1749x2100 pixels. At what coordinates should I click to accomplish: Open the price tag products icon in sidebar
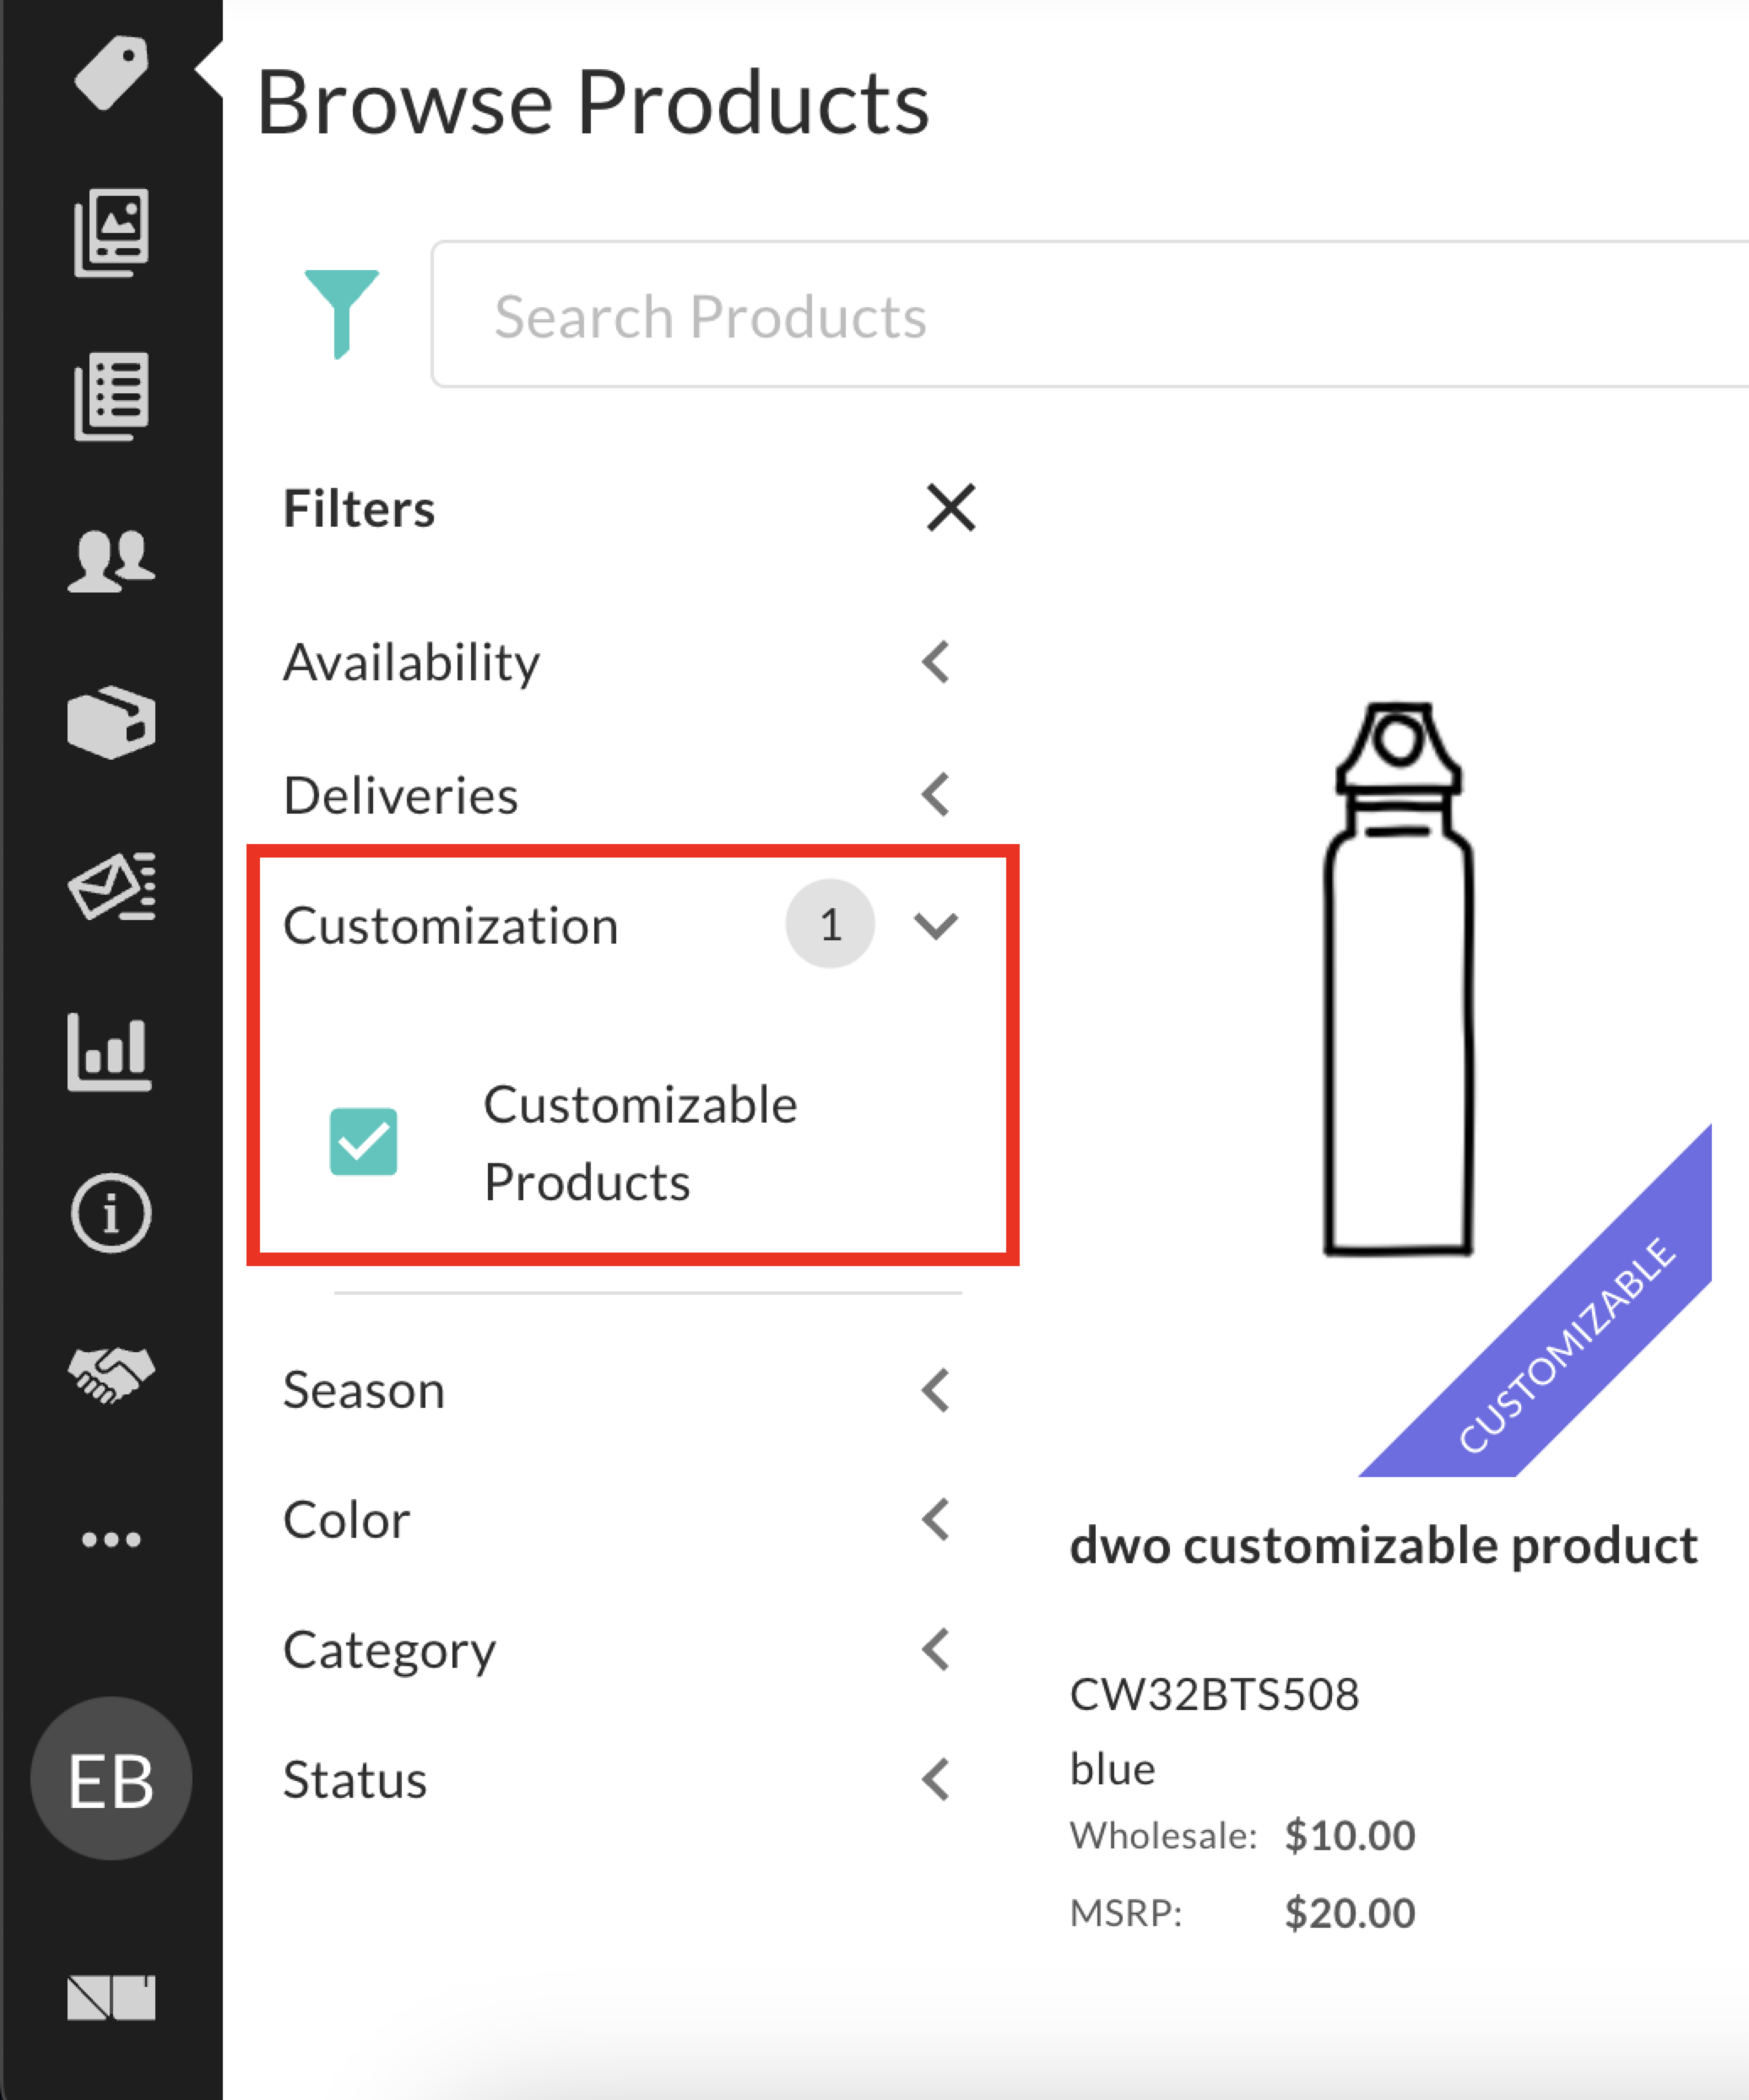pos(111,72)
